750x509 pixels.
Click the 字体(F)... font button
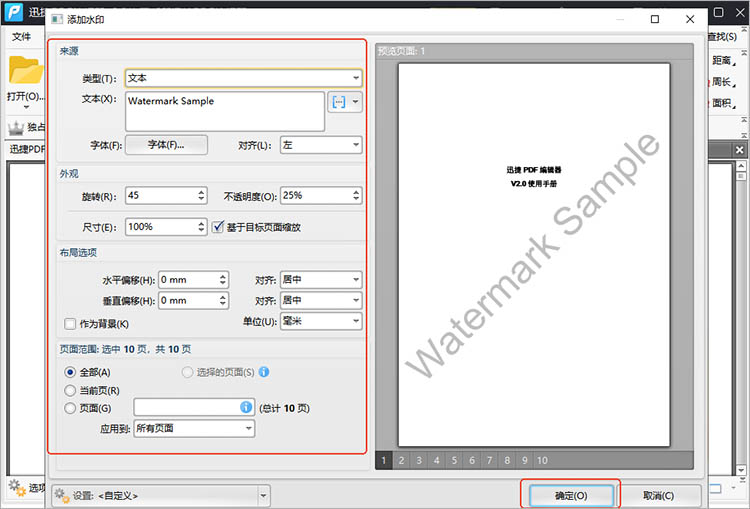[x=166, y=145]
